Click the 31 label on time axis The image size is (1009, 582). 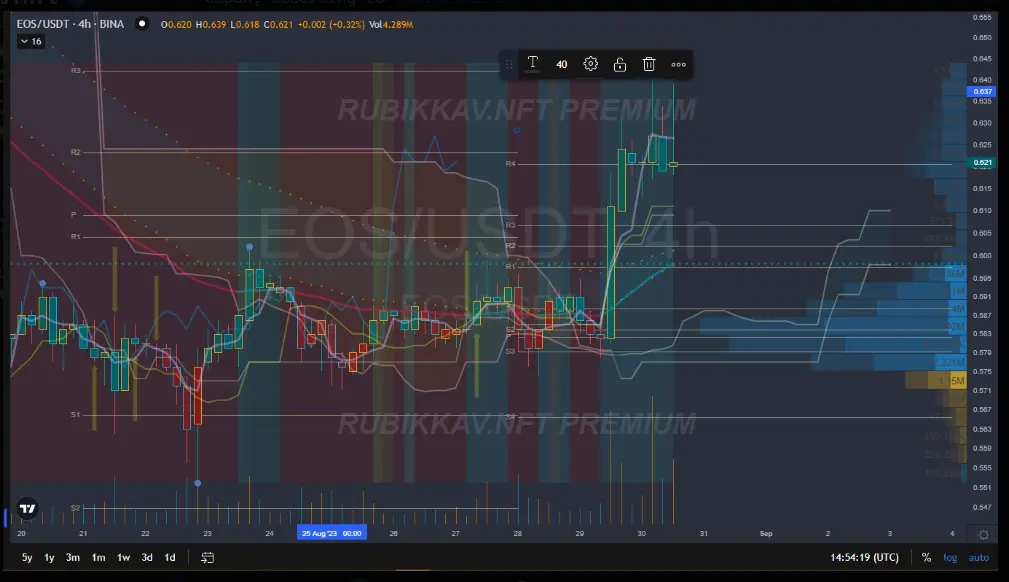coord(703,534)
